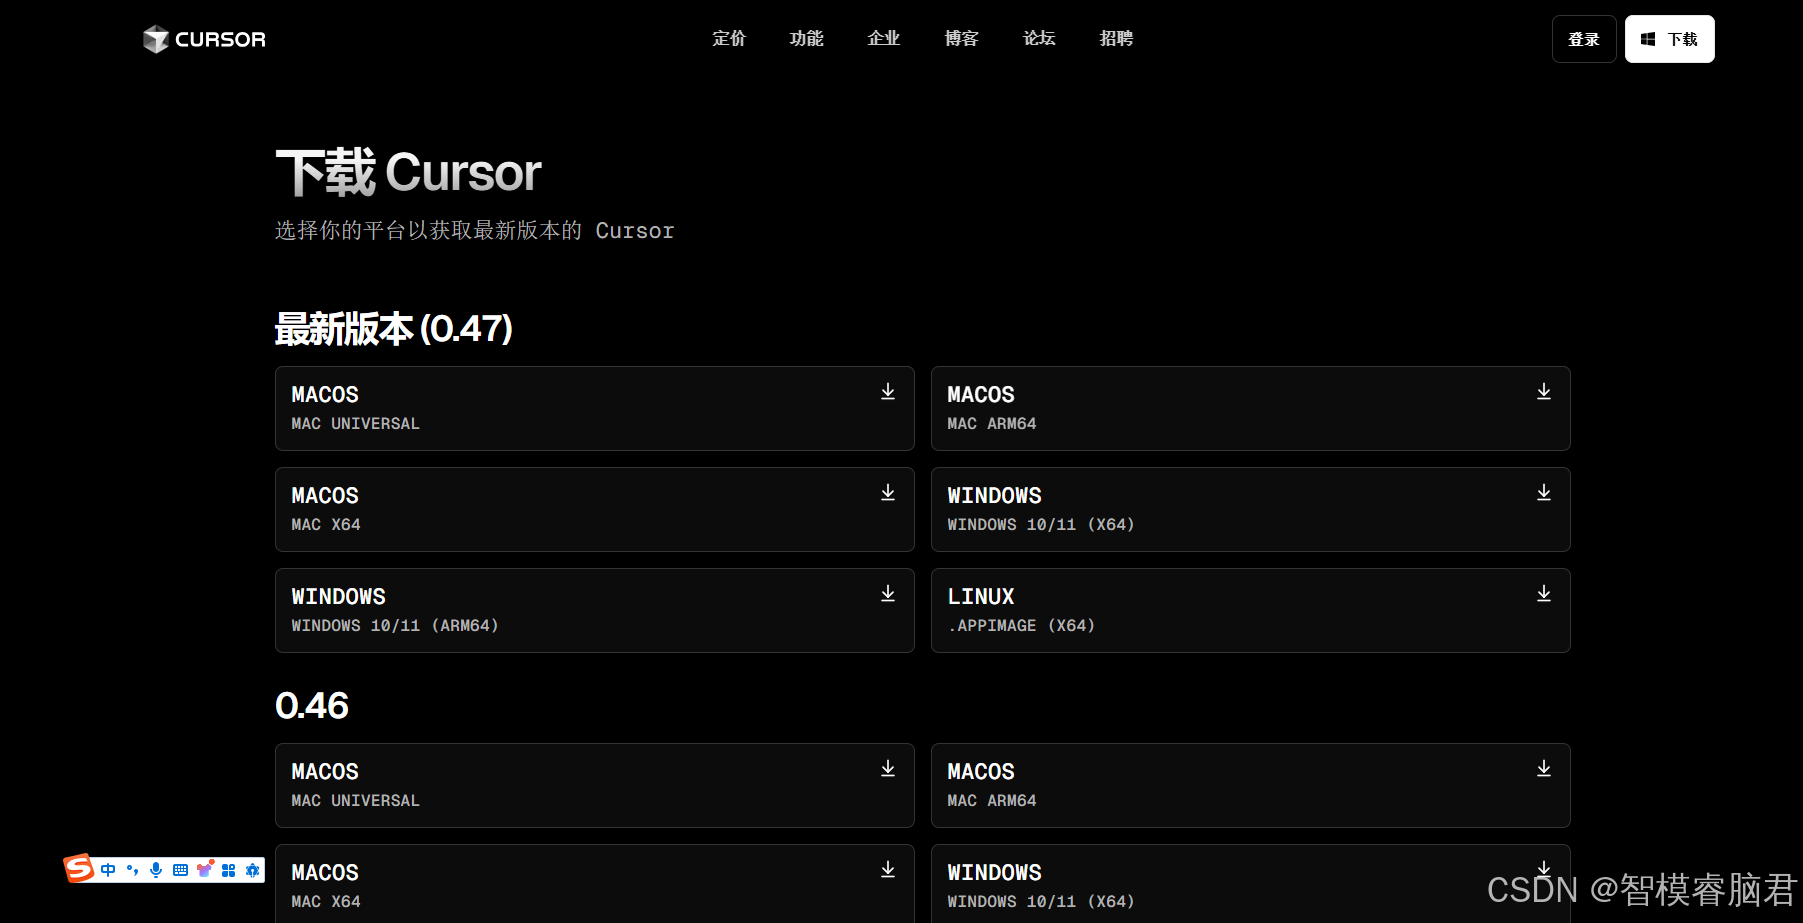This screenshot has width=1803, height=923.
Task: Click "MAC ARM64" text under the 0.46 heading
Action: (x=992, y=801)
